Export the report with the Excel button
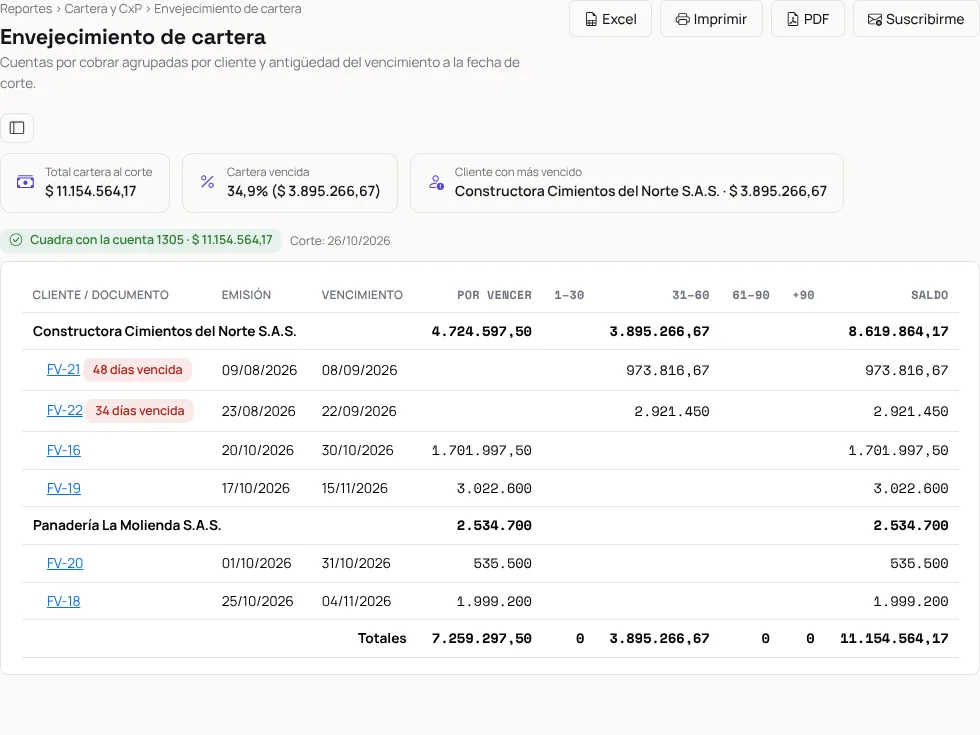This screenshot has height=735, width=980. [610, 19]
